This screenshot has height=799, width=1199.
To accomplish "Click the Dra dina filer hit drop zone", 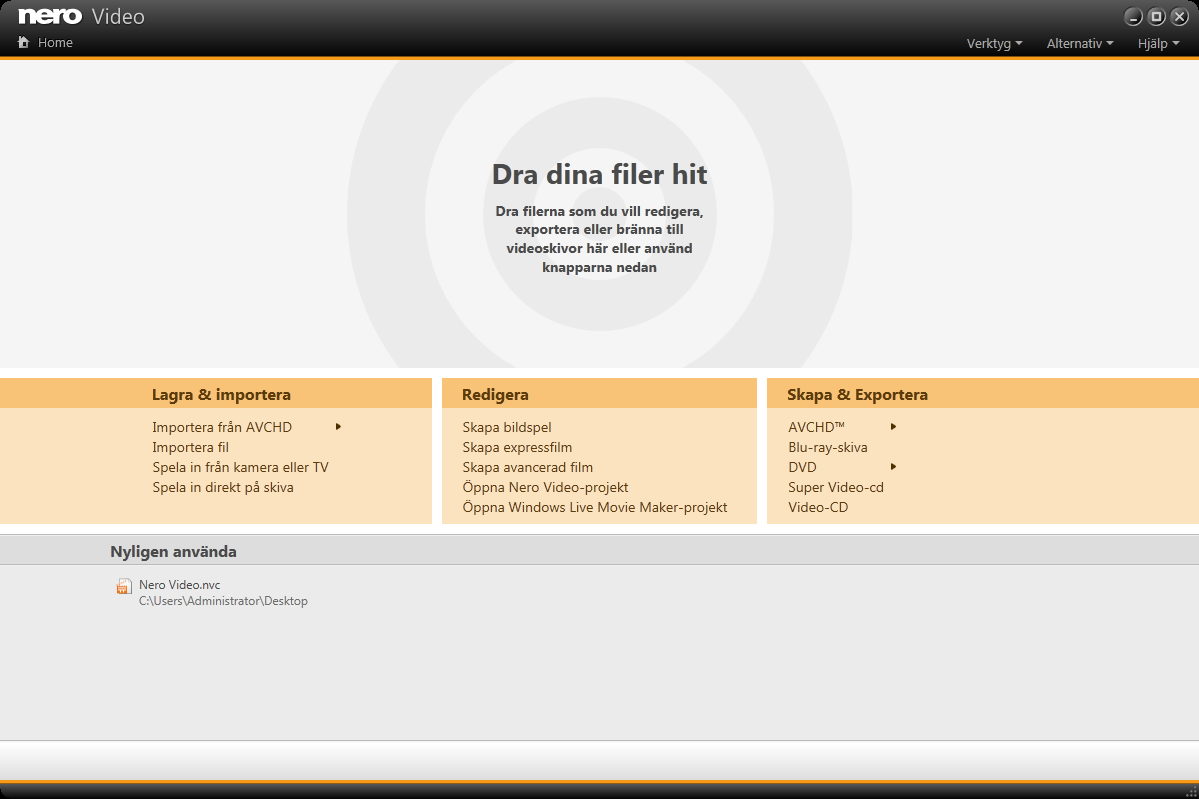I will click(600, 214).
